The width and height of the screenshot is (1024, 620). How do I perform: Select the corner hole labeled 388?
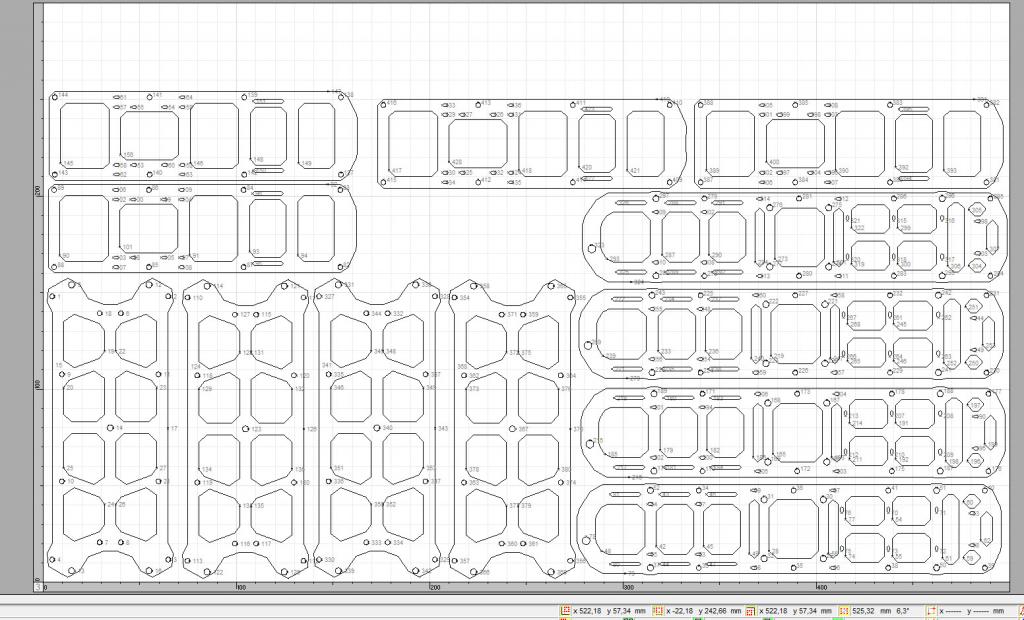pyautogui.click(x=699, y=104)
